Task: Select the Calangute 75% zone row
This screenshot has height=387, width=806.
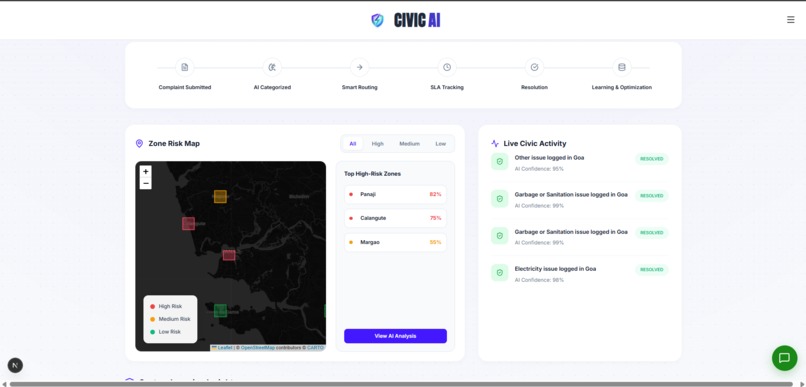Action: tap(395, 218)
